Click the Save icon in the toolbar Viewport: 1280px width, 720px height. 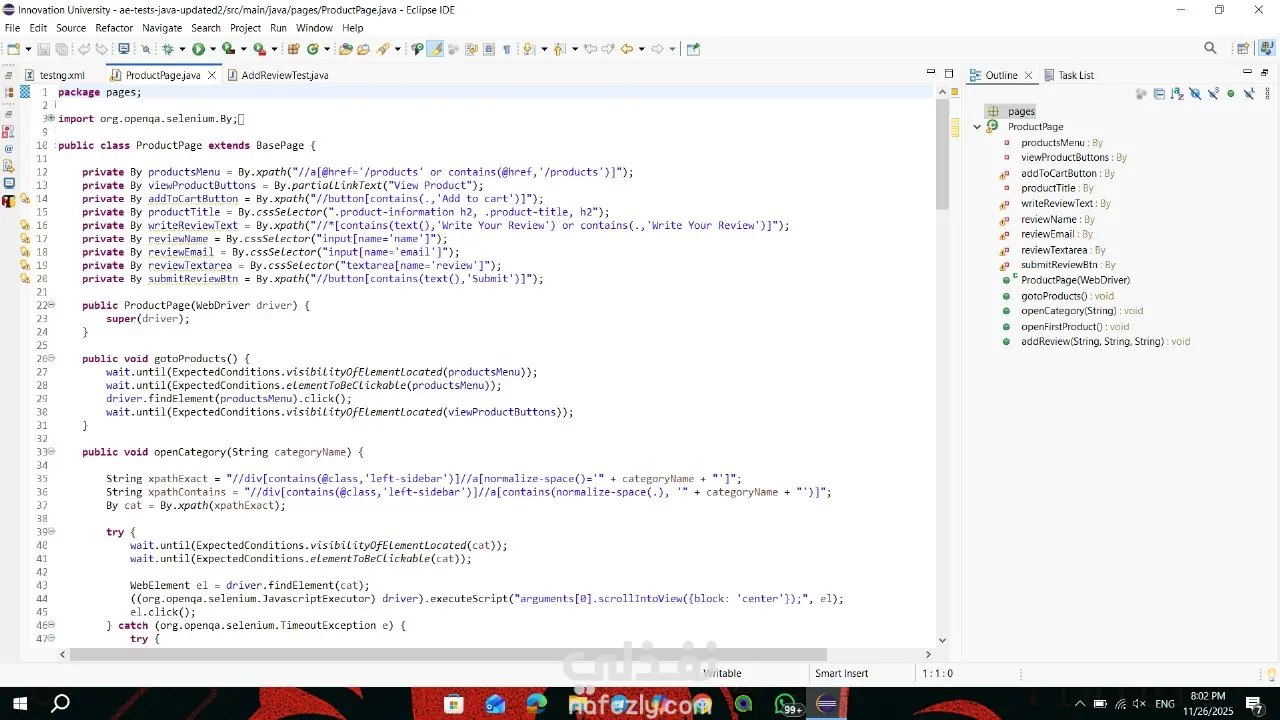point(44,49)
